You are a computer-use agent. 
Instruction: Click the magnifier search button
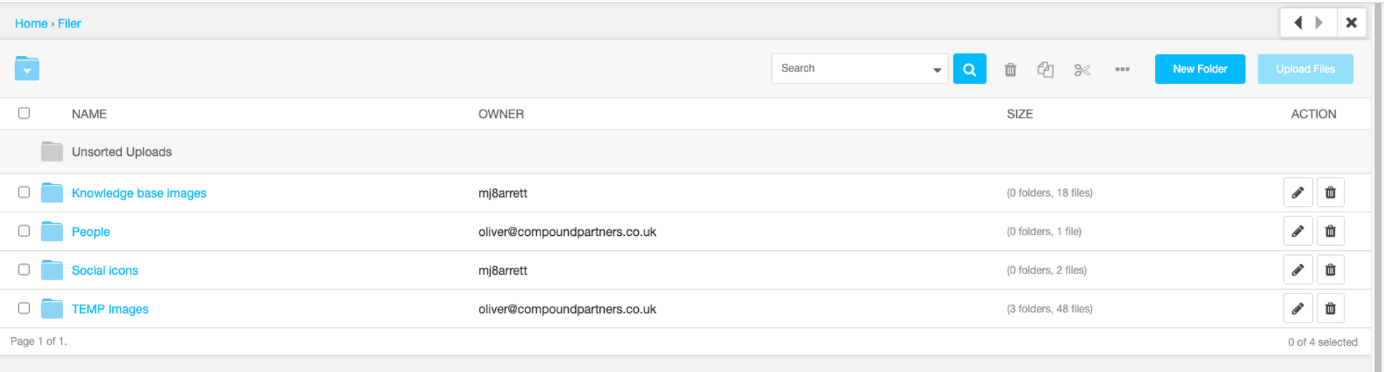tap(969, 69)
